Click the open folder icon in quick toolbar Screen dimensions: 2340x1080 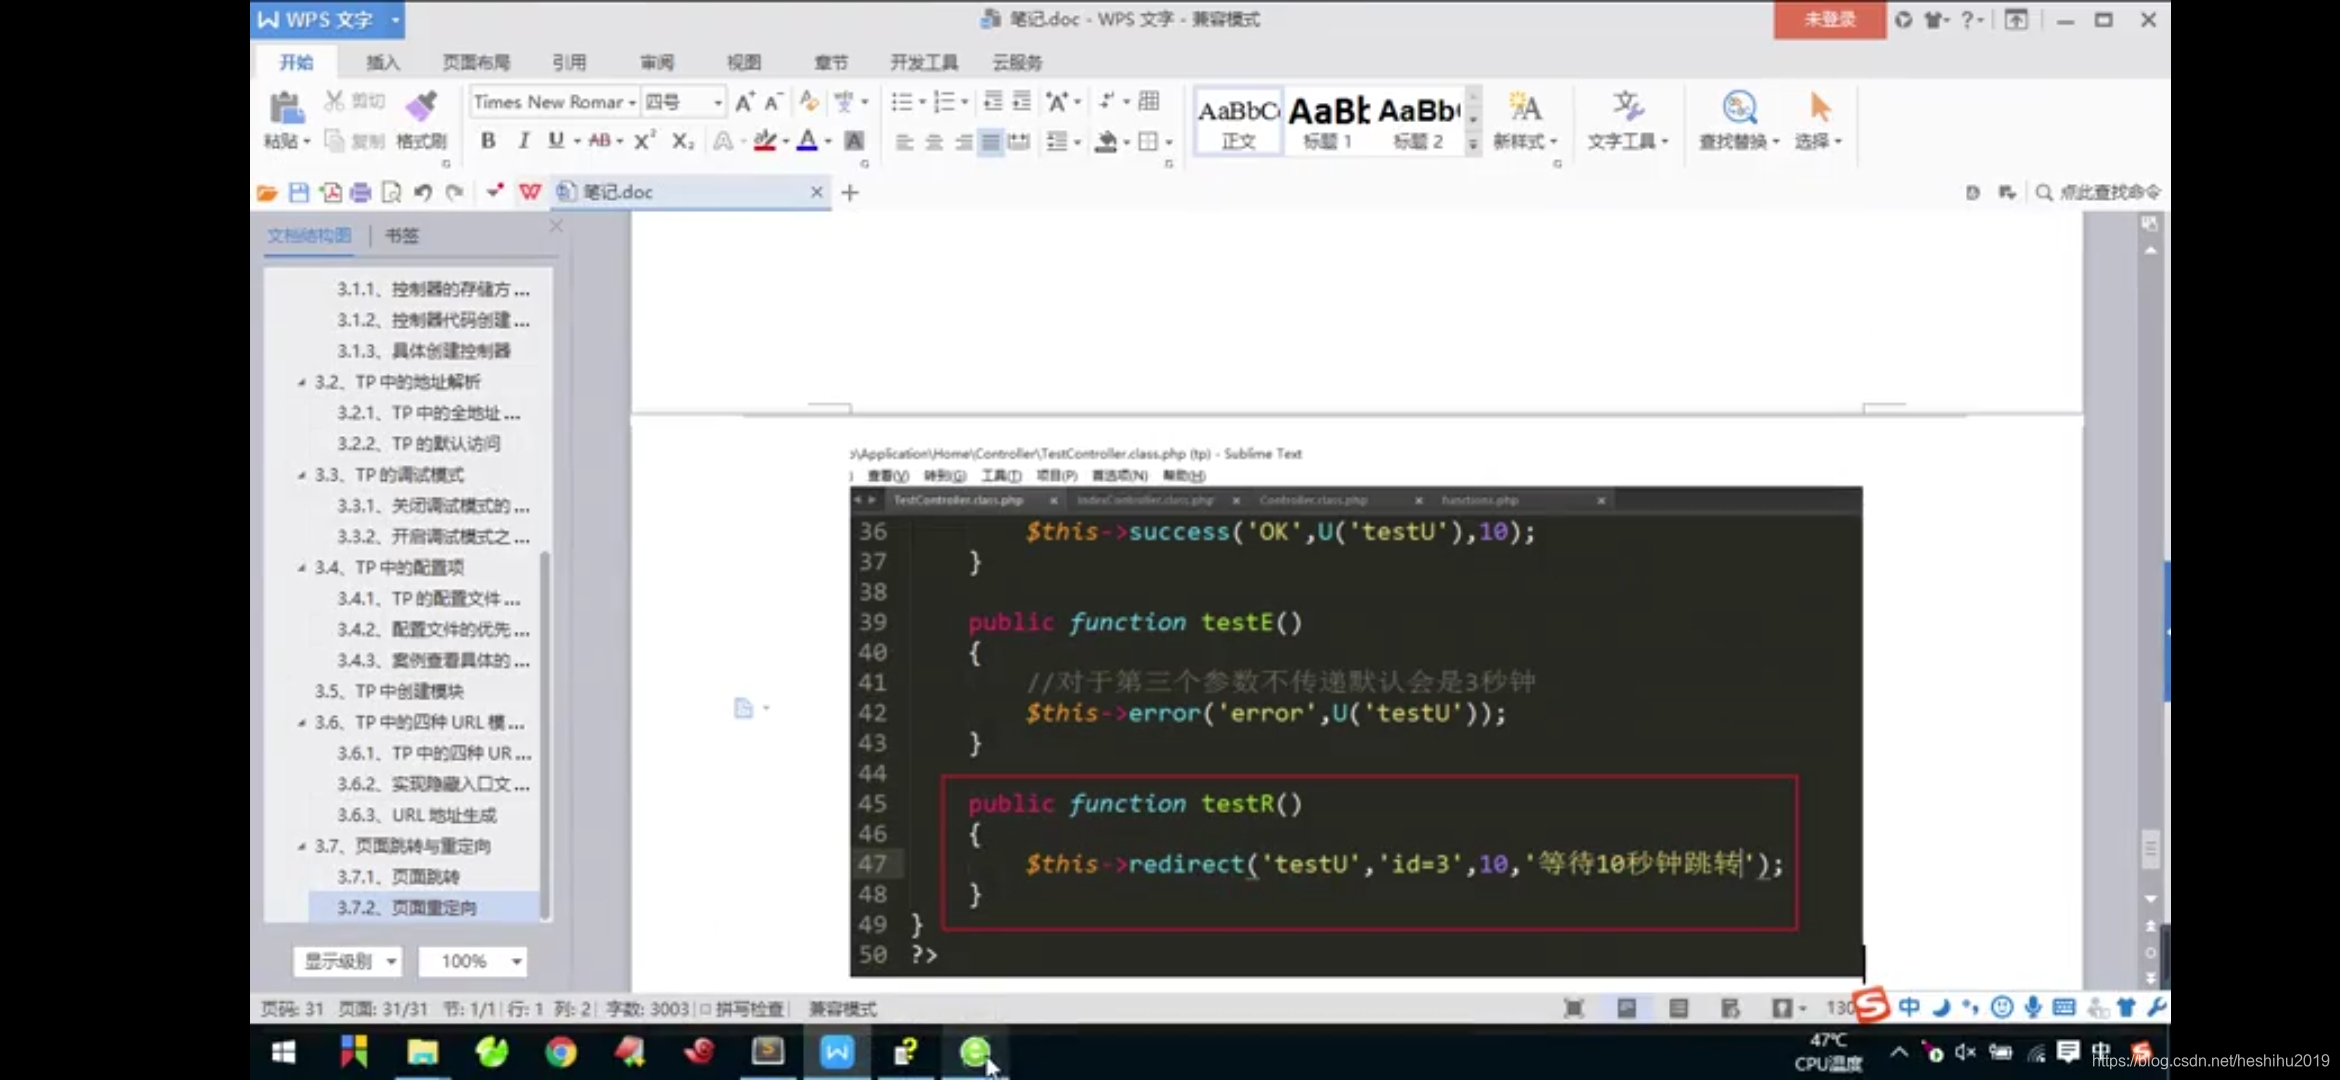267,193
